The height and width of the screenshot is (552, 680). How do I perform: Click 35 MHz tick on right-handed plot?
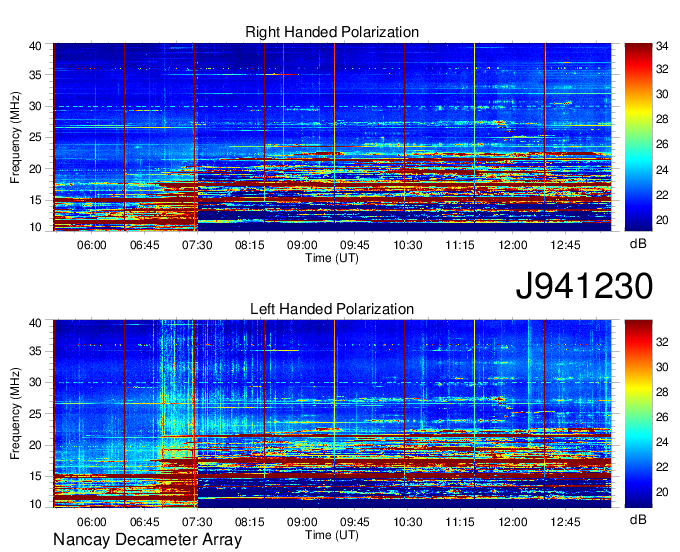pos(36,75)
